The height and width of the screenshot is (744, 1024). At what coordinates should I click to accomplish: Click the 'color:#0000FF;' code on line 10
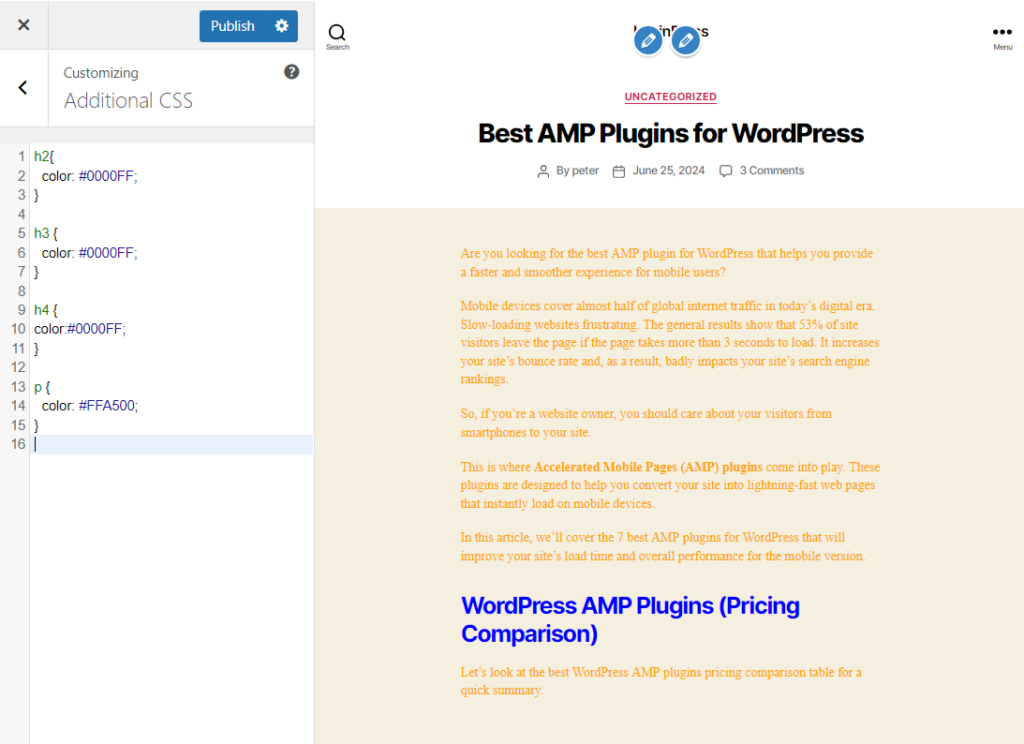pos(80,329)
